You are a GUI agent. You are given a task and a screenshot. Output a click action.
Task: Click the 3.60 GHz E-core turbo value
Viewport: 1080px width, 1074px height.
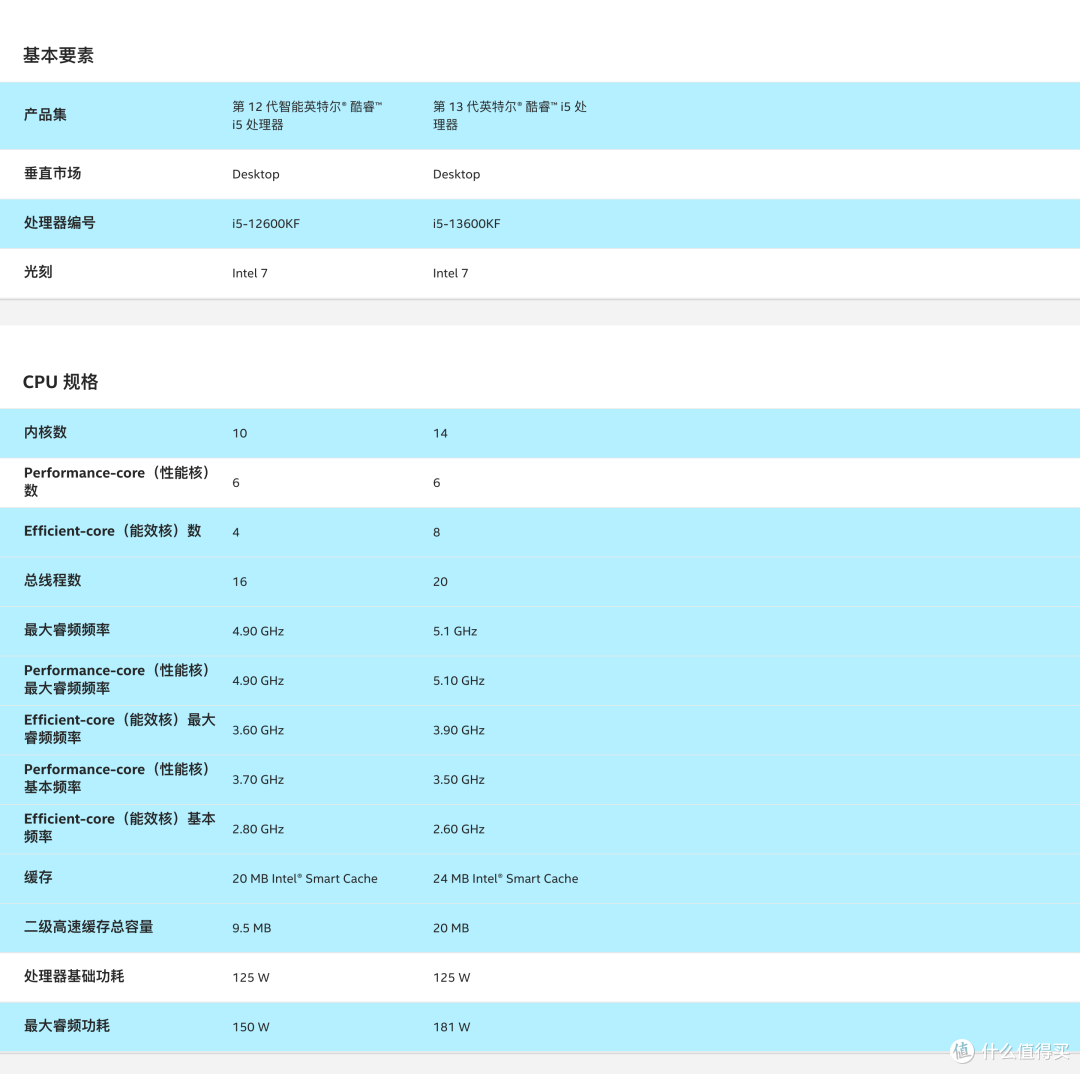coord(258,731)
